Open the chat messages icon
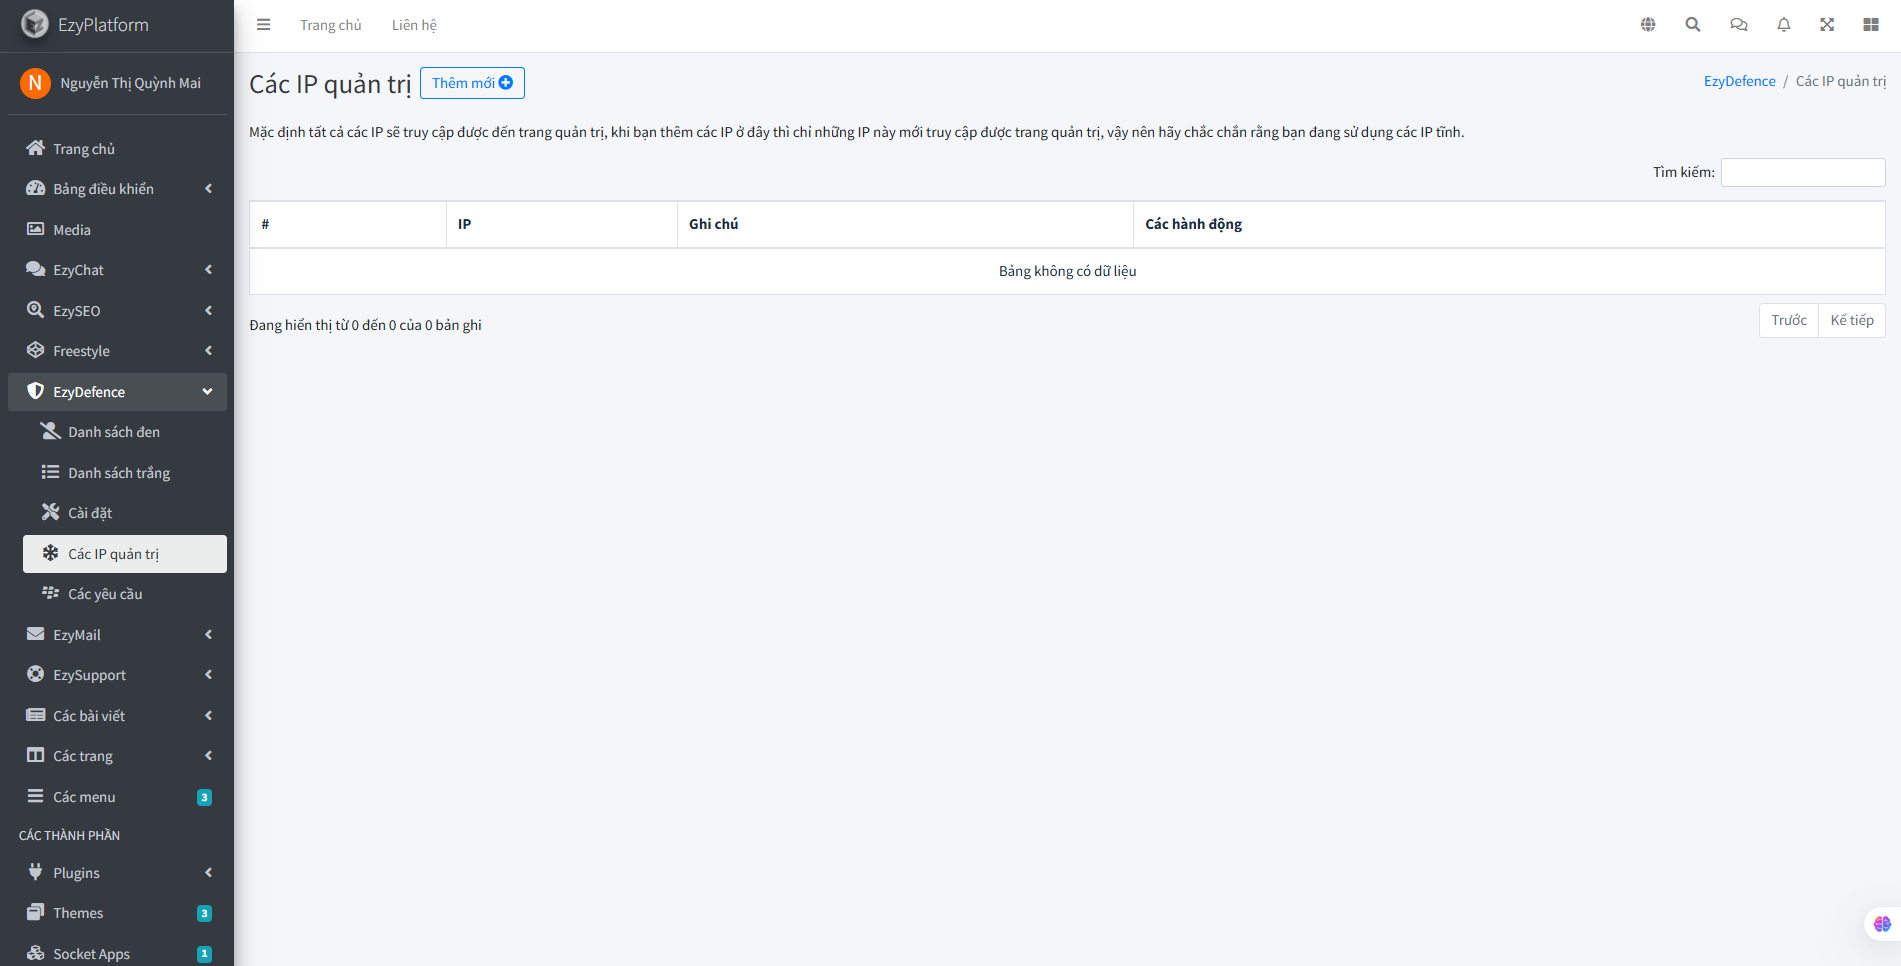Viewport: 1901px width, 966px height. (x=1739, y=25)
